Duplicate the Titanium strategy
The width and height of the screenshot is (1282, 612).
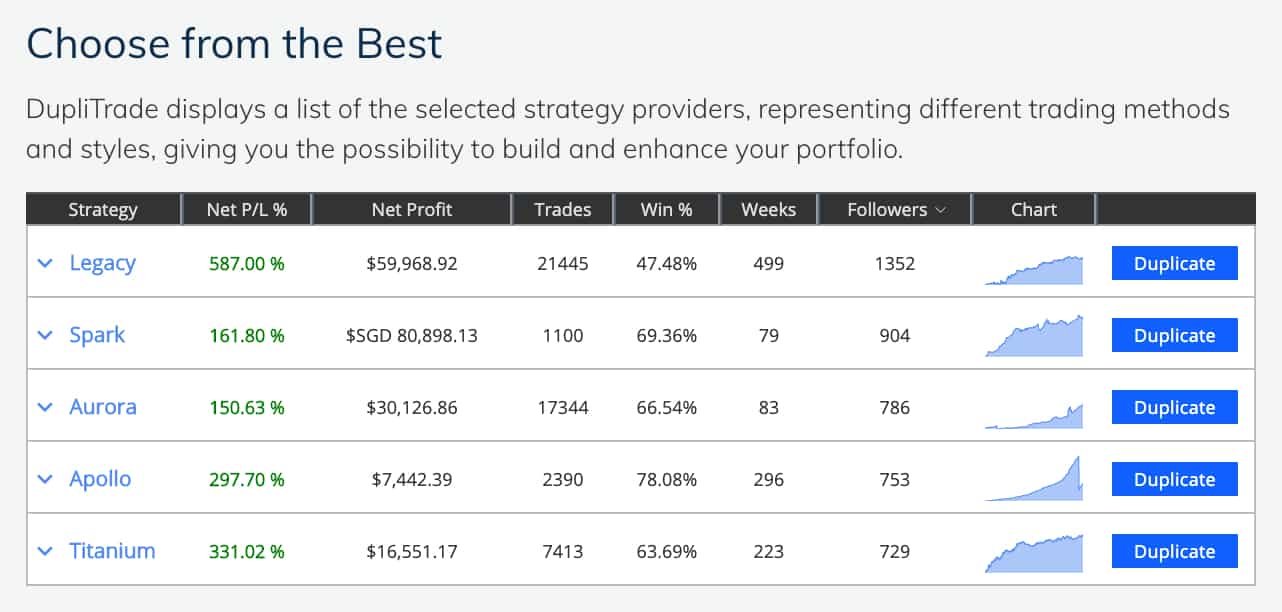(1174, 551)
